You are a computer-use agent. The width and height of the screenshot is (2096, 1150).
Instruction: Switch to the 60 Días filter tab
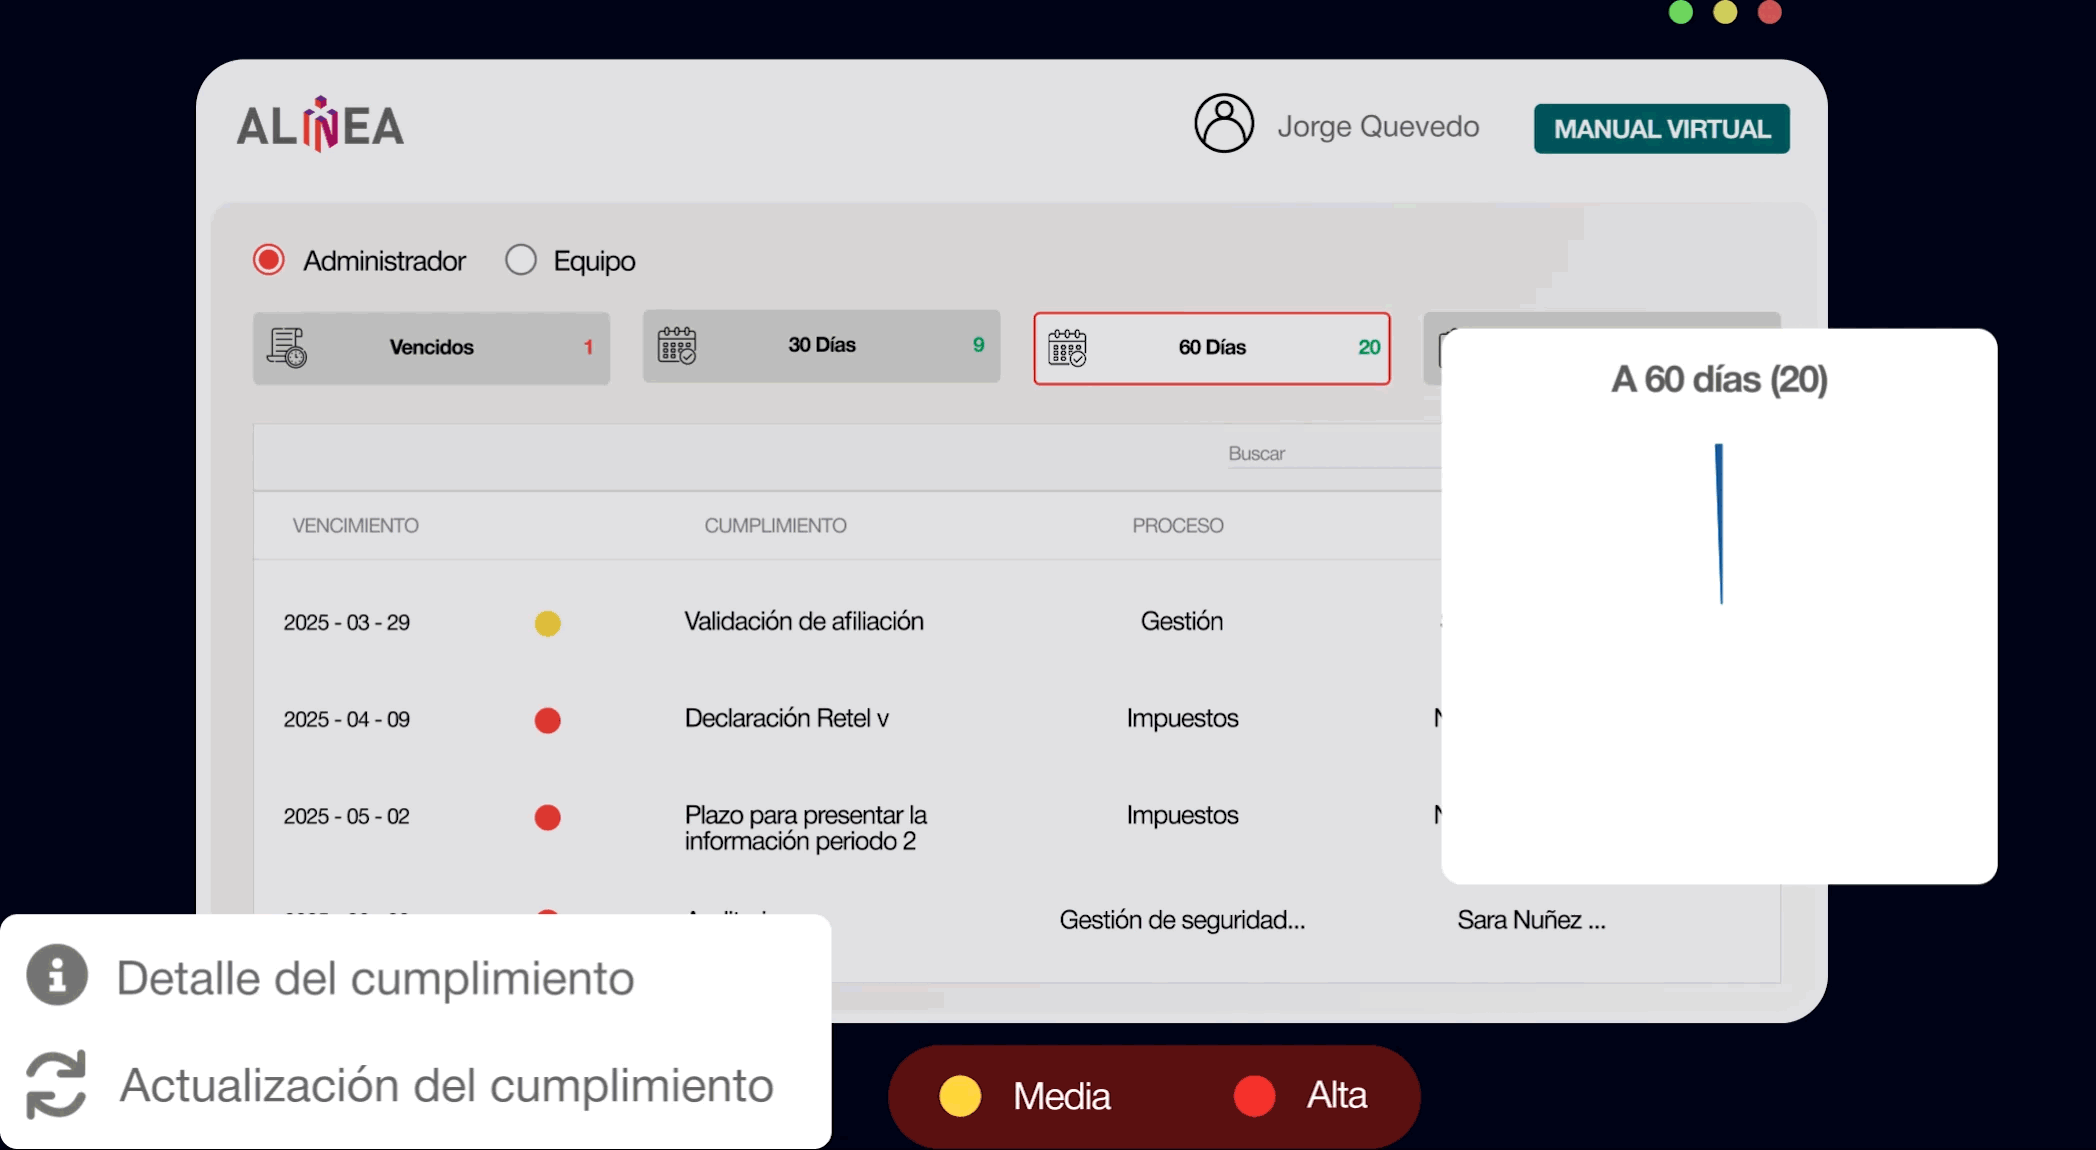point(1211,349)
